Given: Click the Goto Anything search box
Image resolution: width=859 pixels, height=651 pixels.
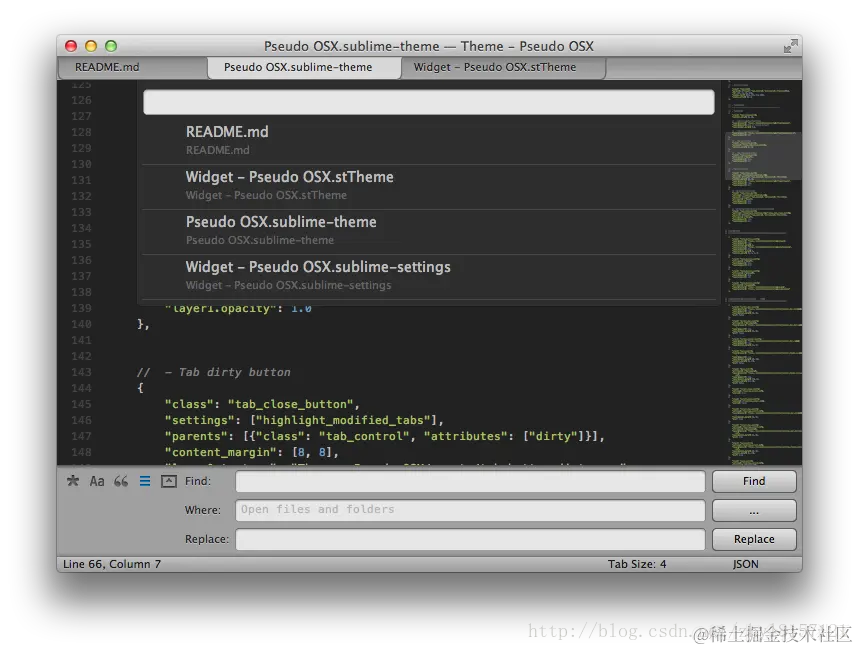Looking at the screenshot, I should [x=428, y=102].
